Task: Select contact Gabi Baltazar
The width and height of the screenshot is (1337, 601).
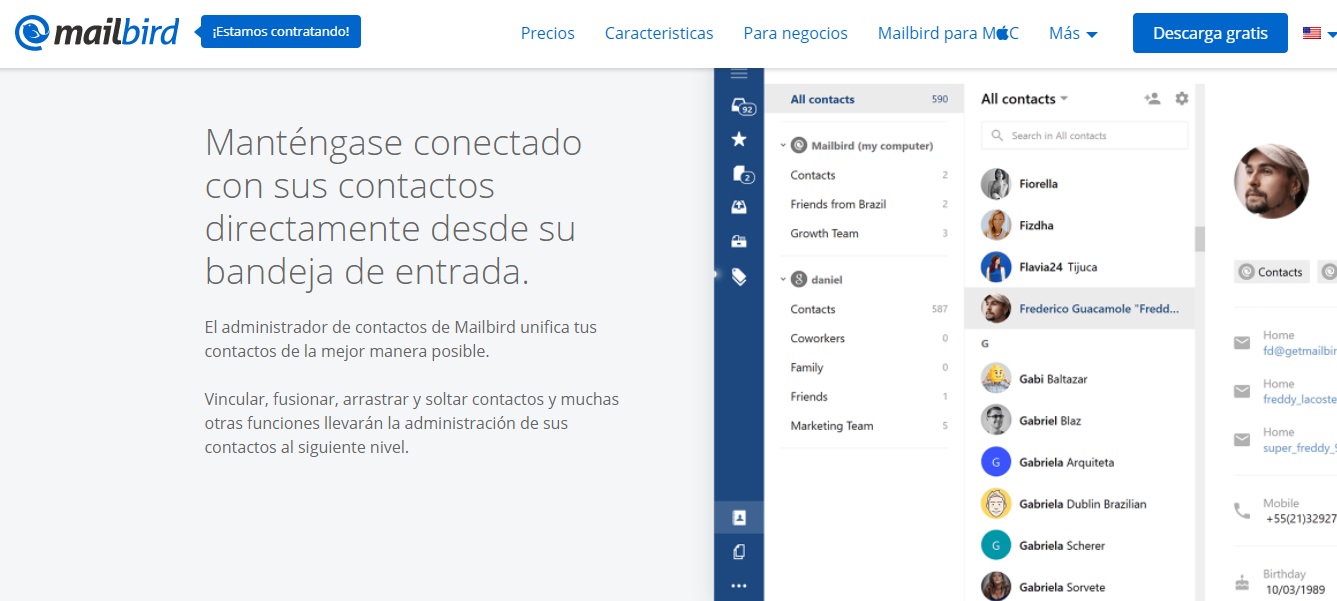Action: (x=1080, y=379)
